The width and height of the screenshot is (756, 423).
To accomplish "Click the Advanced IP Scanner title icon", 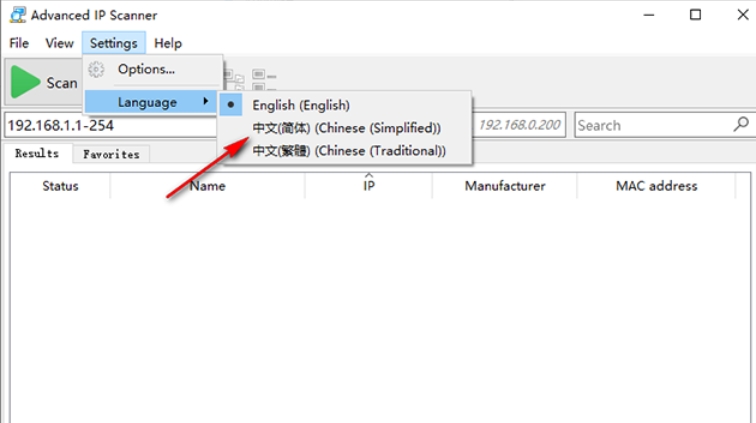I will (18, 15).
